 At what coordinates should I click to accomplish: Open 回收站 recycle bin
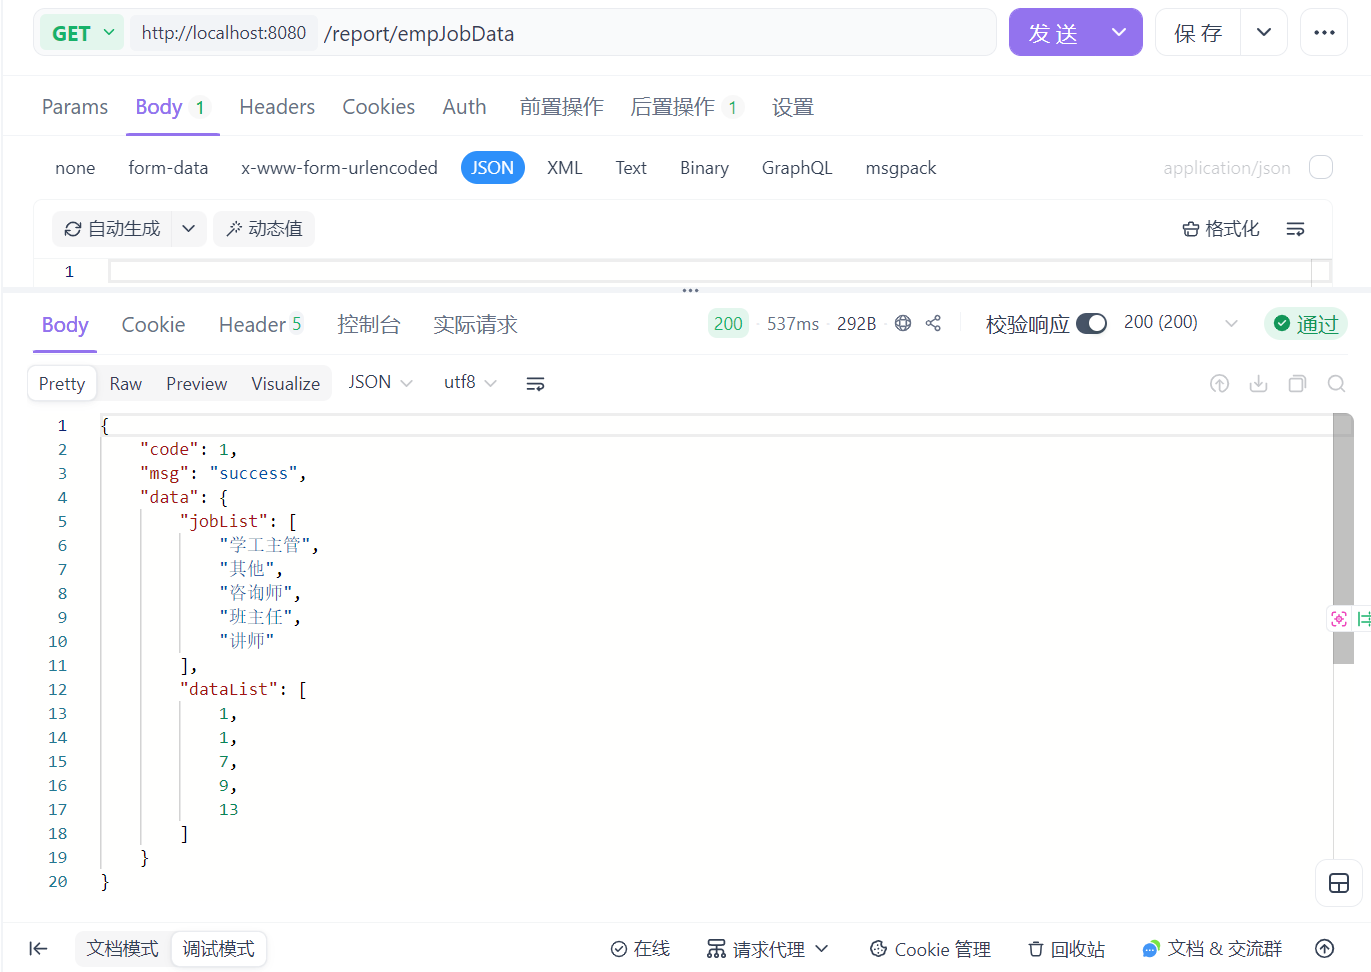click(x=1066, y=949)
